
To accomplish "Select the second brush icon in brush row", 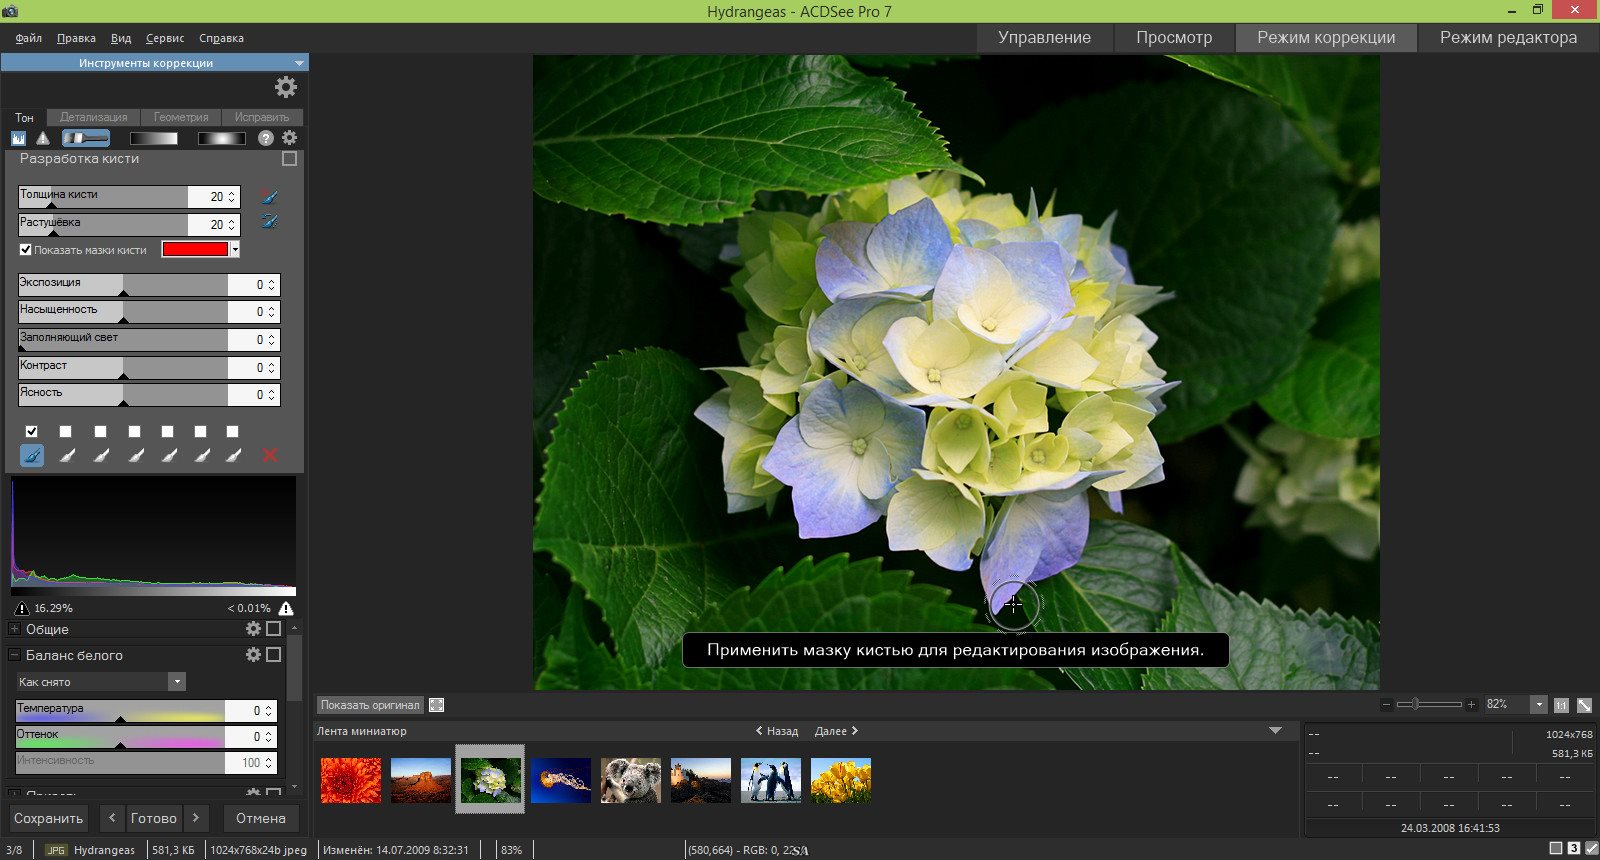I will (66, 455).
